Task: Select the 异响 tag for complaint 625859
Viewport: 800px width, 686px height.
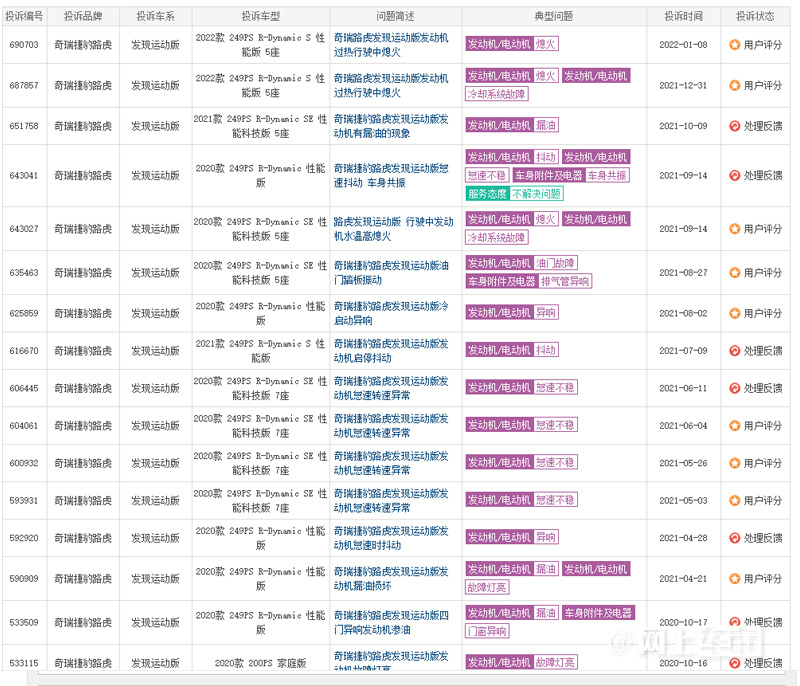Action: pos(545,312)
